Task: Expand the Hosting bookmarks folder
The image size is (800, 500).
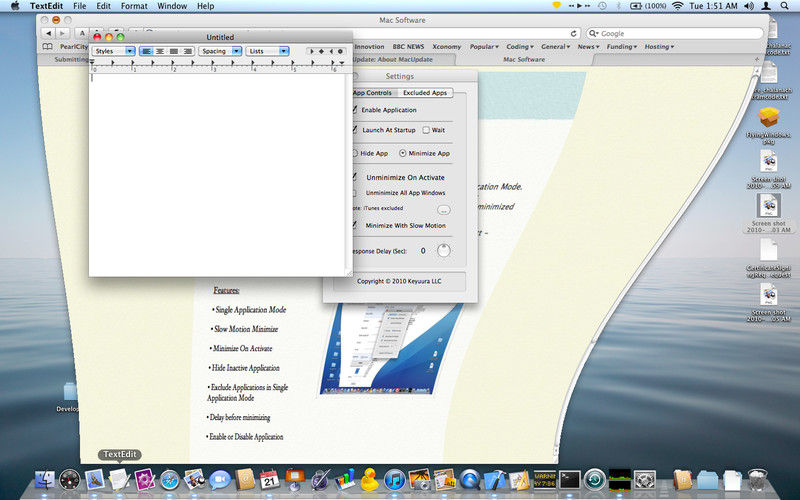Action: pos(659,46)
